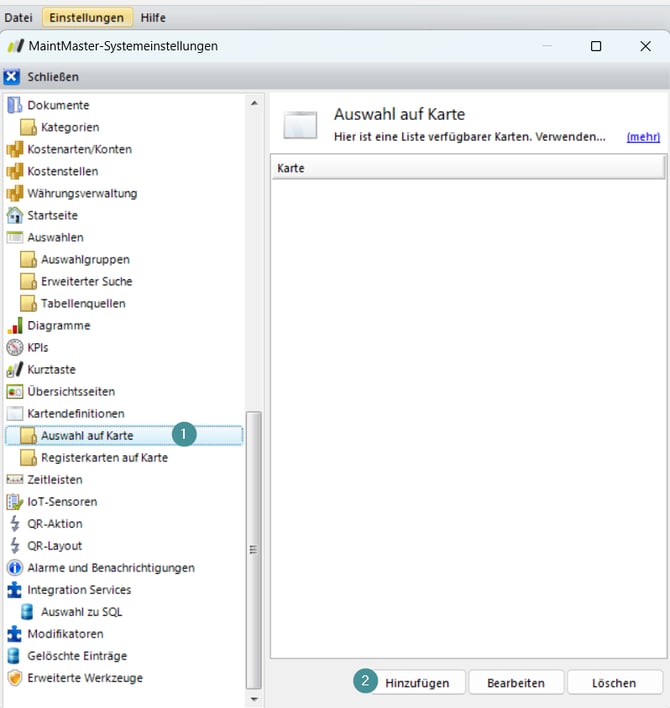
Task: Click the Bearbeiten button
Action: point(515,683)
